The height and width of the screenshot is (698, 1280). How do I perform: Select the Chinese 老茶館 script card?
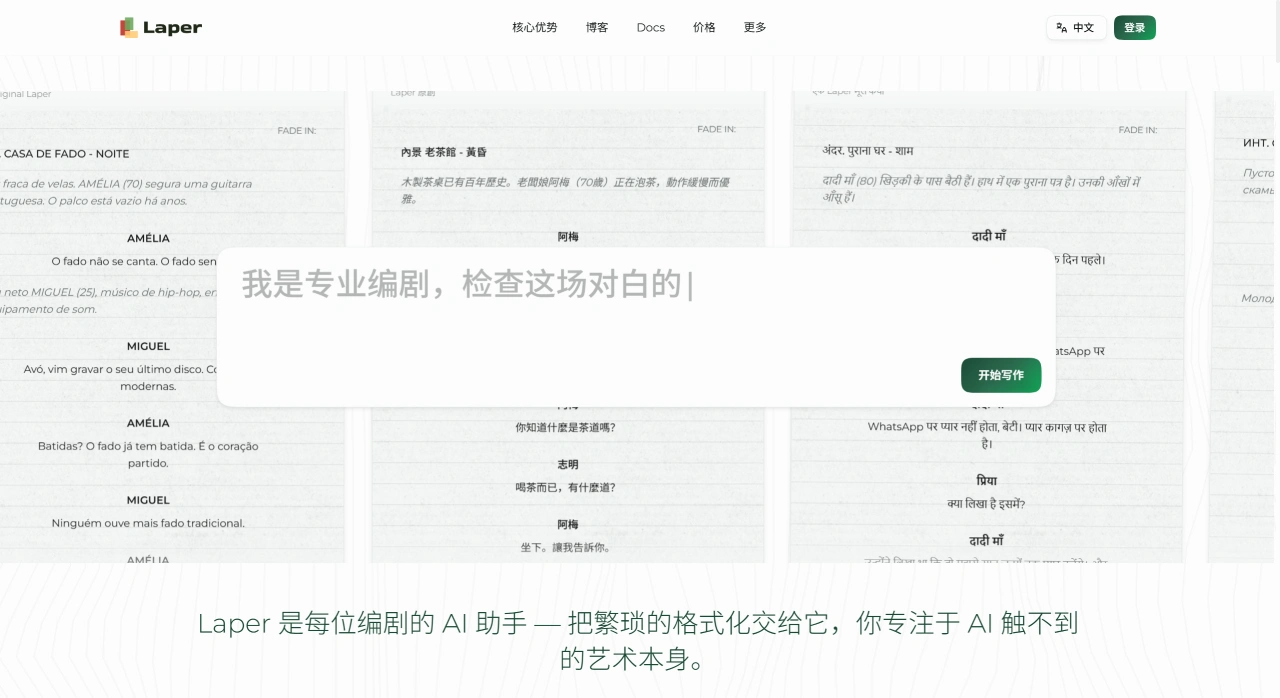[x=568, y=326]
